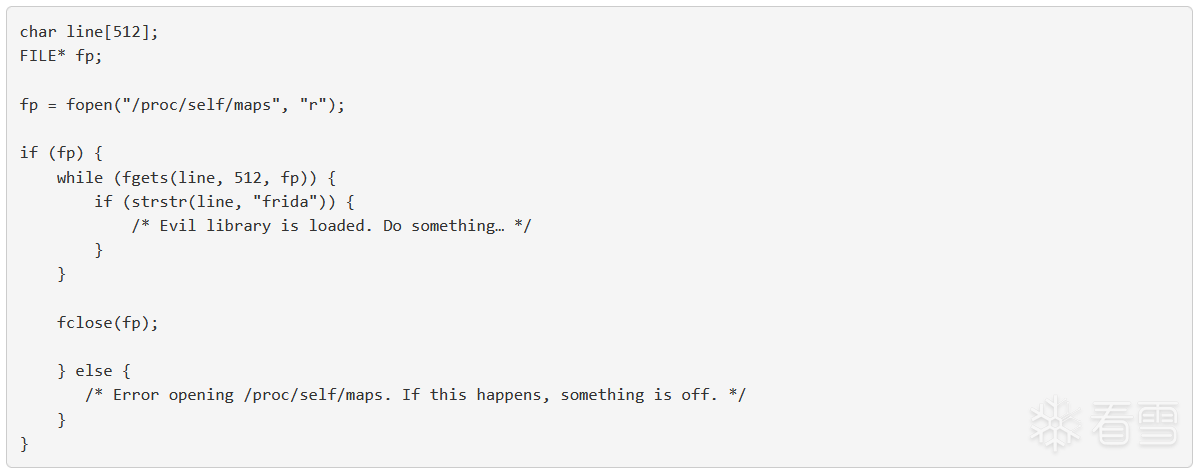The width and height of the screenshot is (1200, 476).
Task: Click the "/proc/self/maps" string literal
Action: [206, 105]
